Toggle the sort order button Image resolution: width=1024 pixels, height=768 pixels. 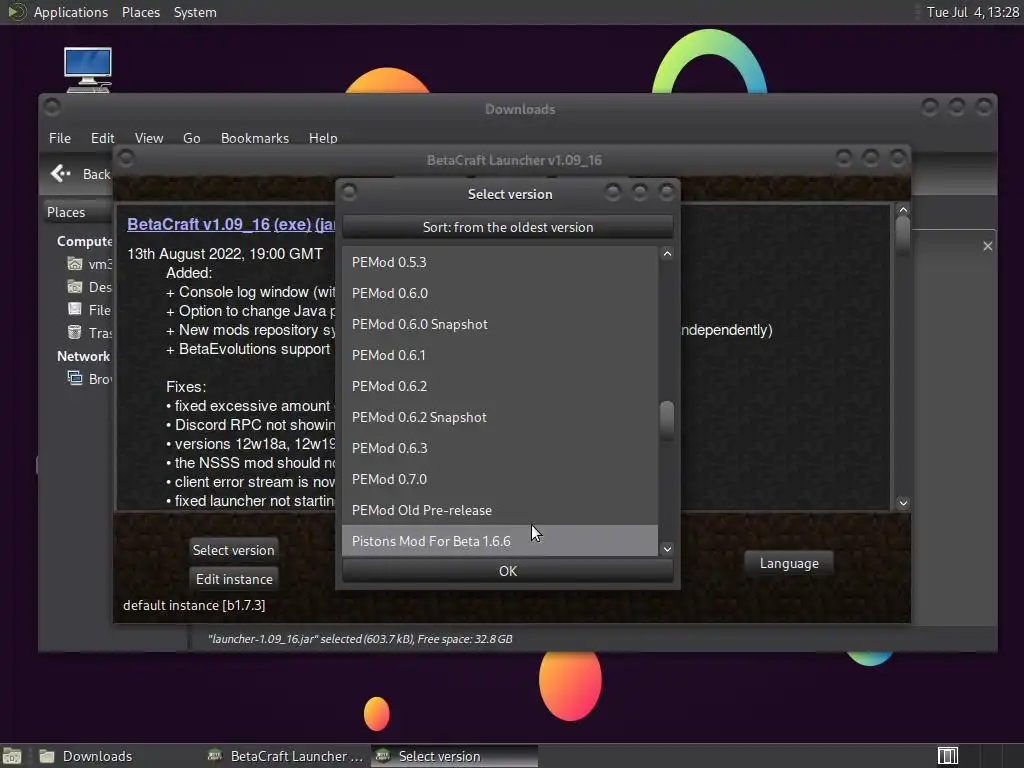coord(507,227)
